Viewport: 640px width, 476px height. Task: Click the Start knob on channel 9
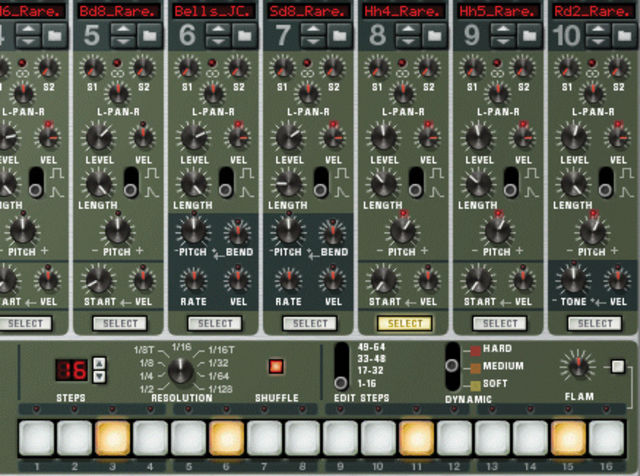479,280
